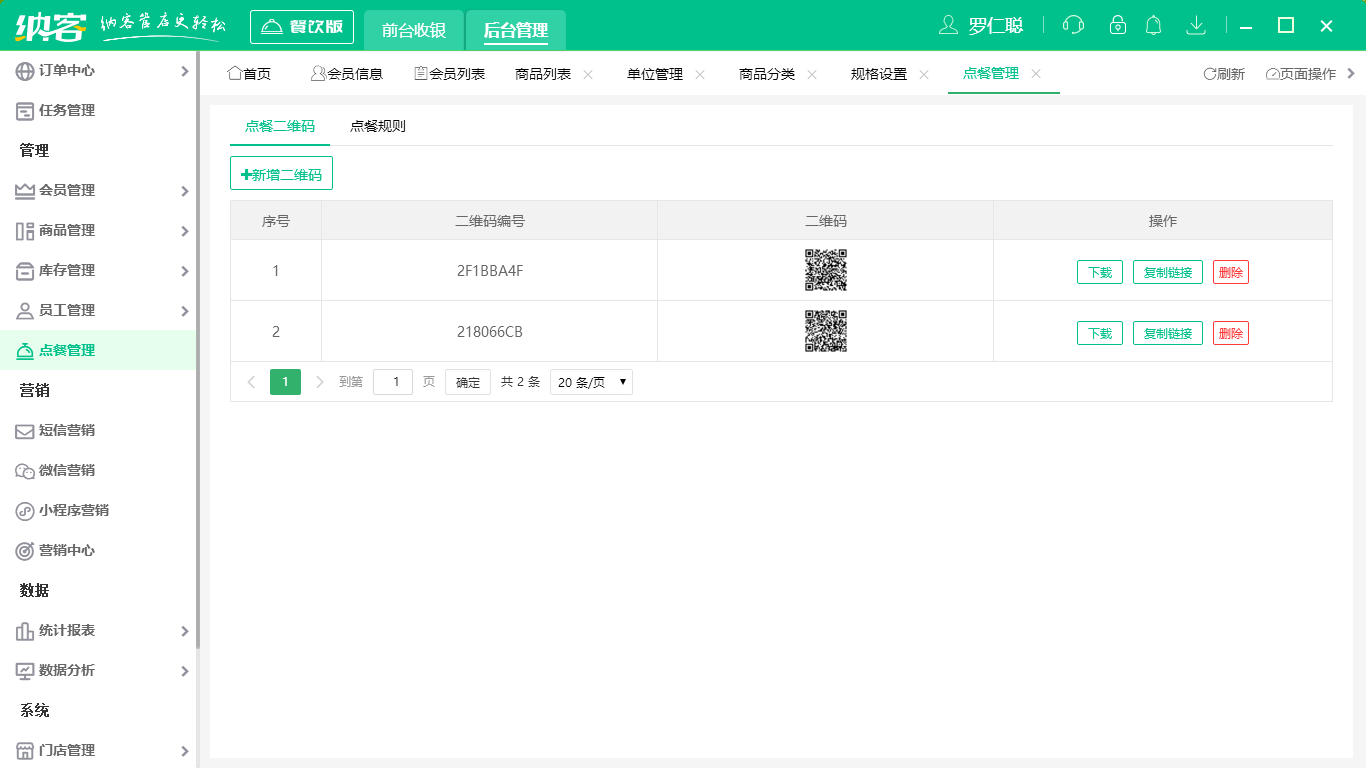Switch to the 前台收银 tab

414,30
